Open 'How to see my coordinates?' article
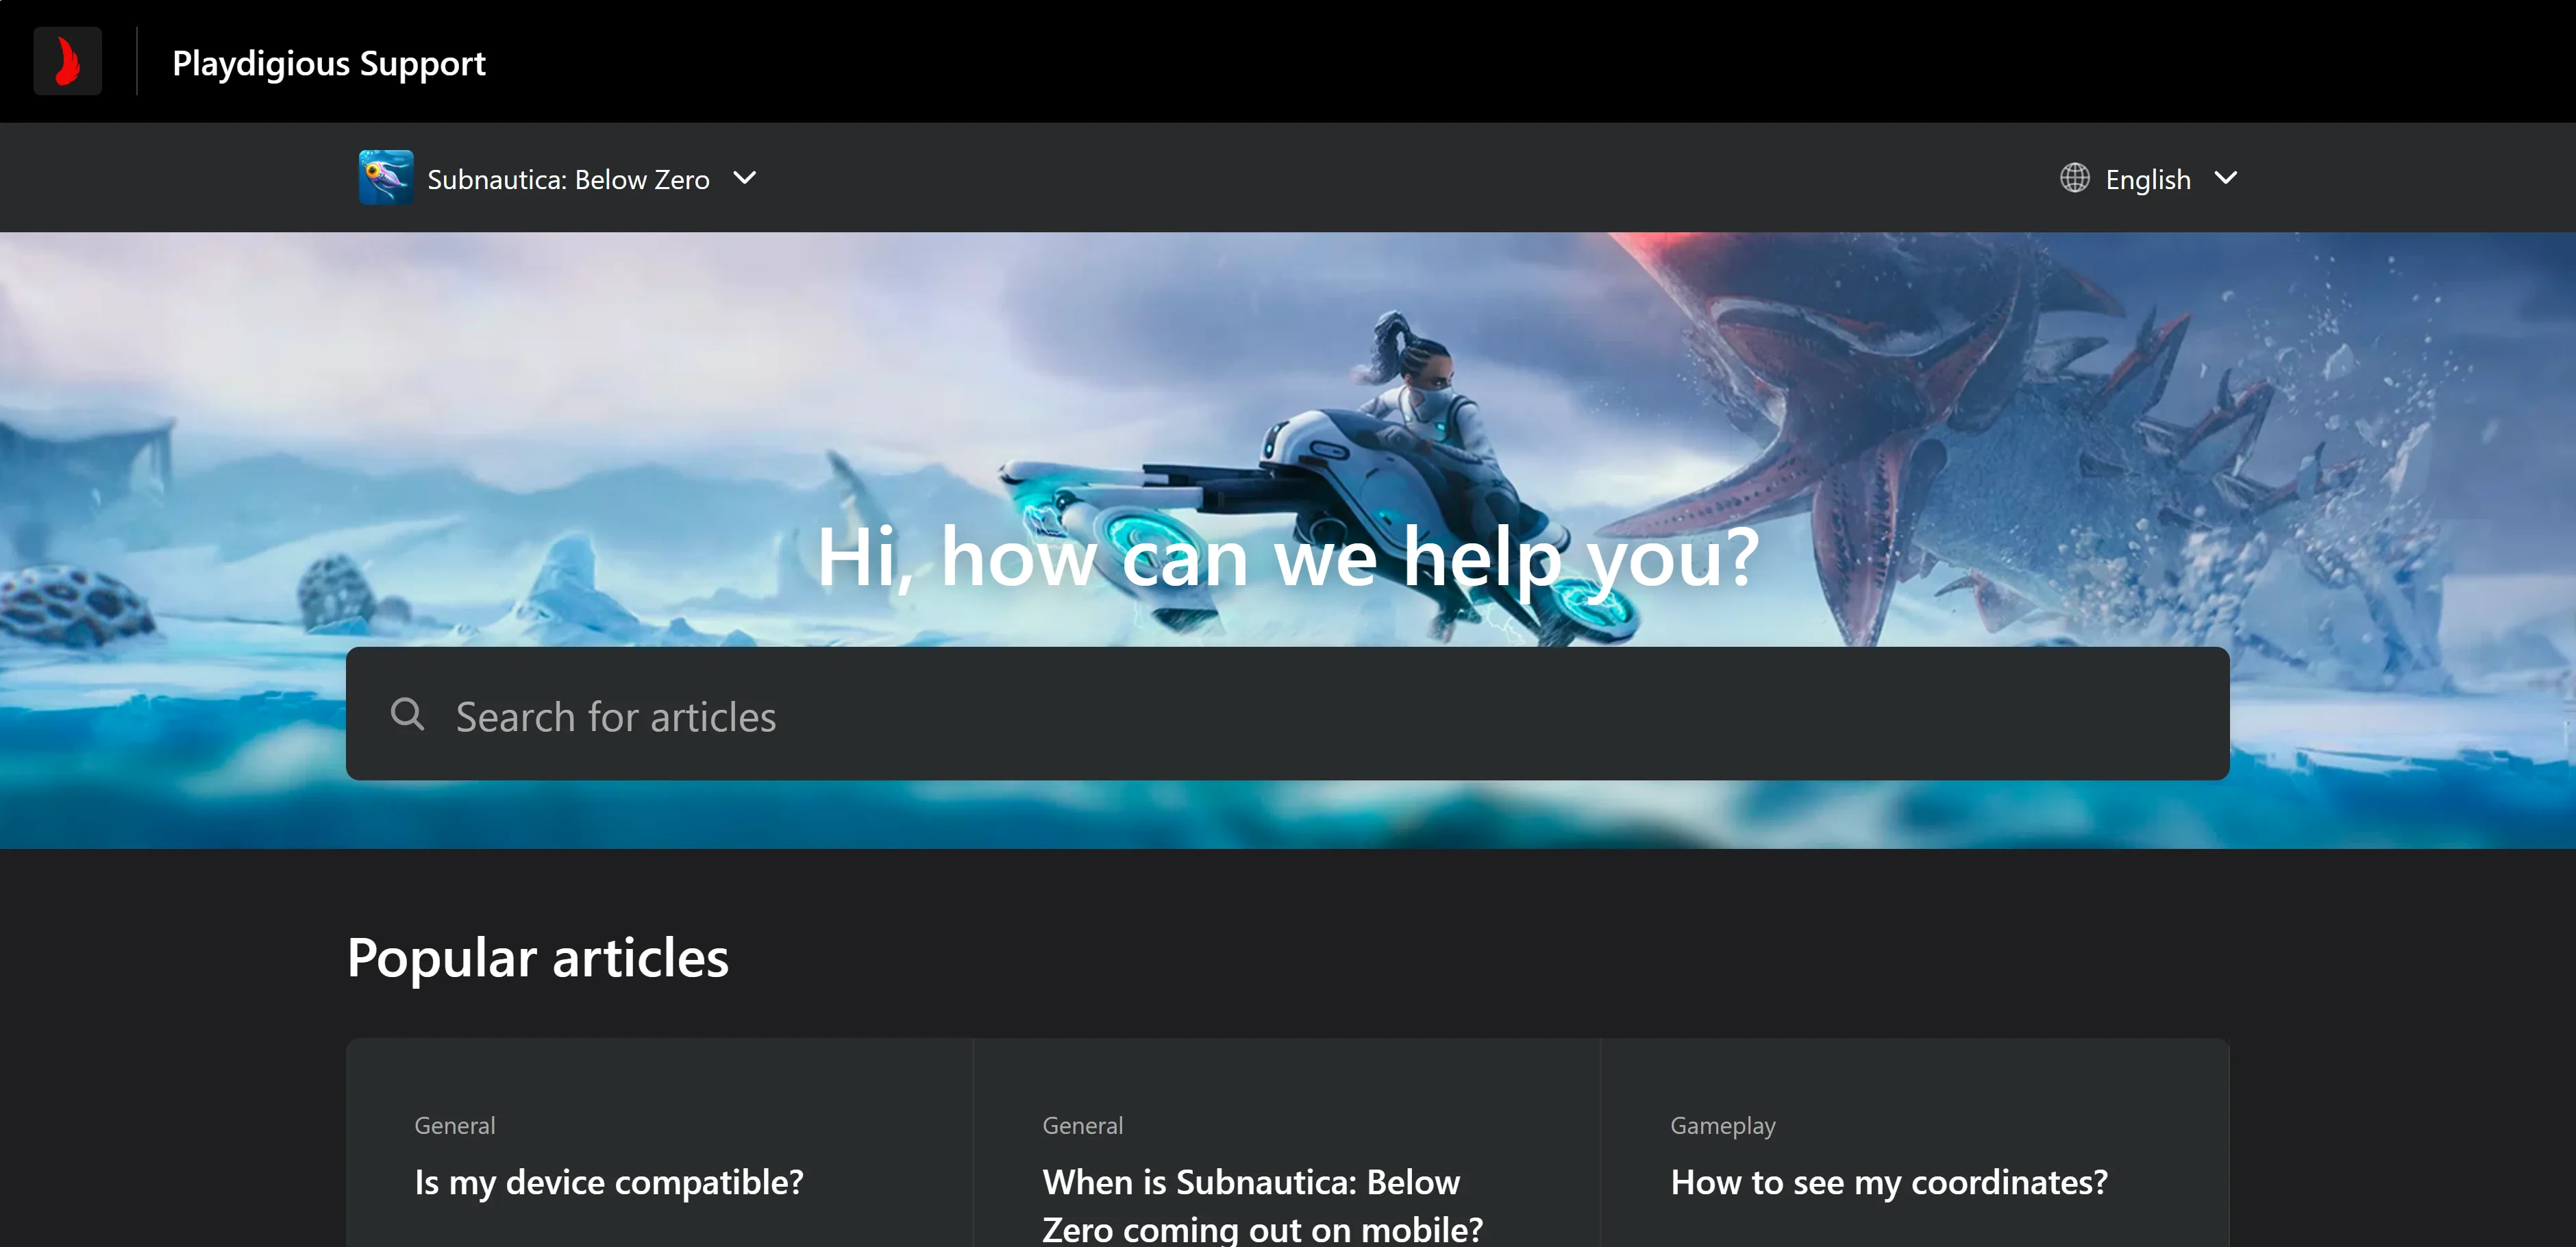 point(1889,1182)
